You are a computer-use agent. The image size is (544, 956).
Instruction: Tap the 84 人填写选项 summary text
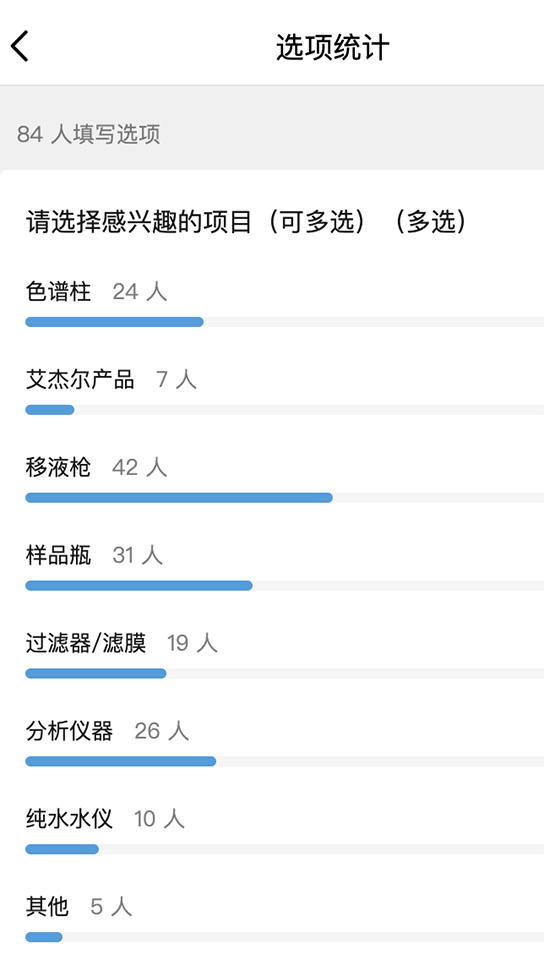point(88,134)
